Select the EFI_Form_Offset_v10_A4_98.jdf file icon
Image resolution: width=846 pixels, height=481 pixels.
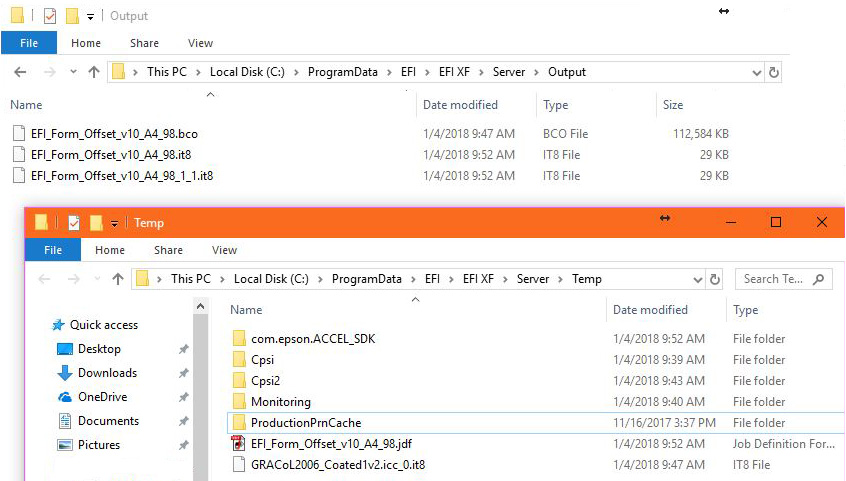click(238, 444)
